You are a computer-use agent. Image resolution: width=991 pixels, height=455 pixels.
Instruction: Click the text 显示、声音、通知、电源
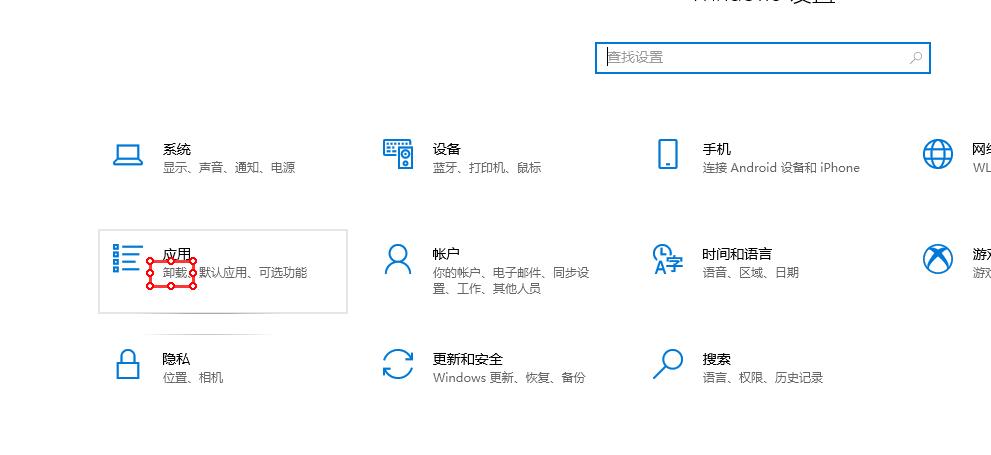[x=229, y=168]
